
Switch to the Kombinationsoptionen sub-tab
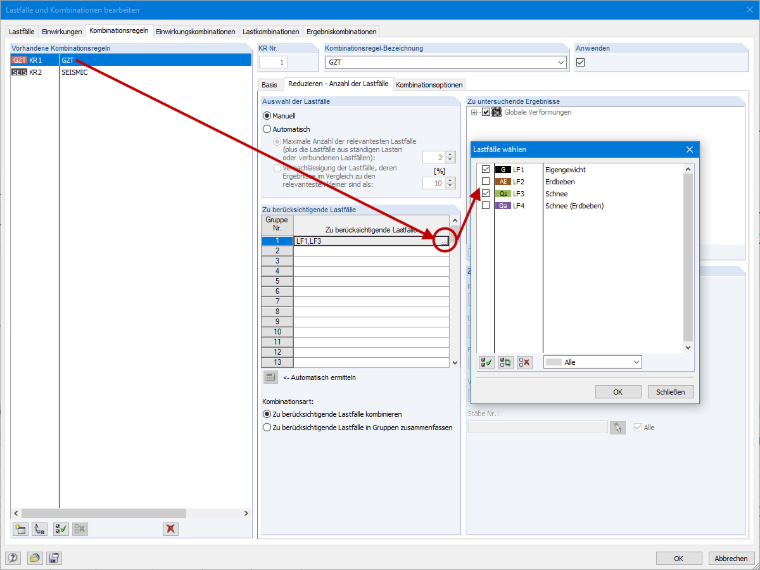click(429, 85)
